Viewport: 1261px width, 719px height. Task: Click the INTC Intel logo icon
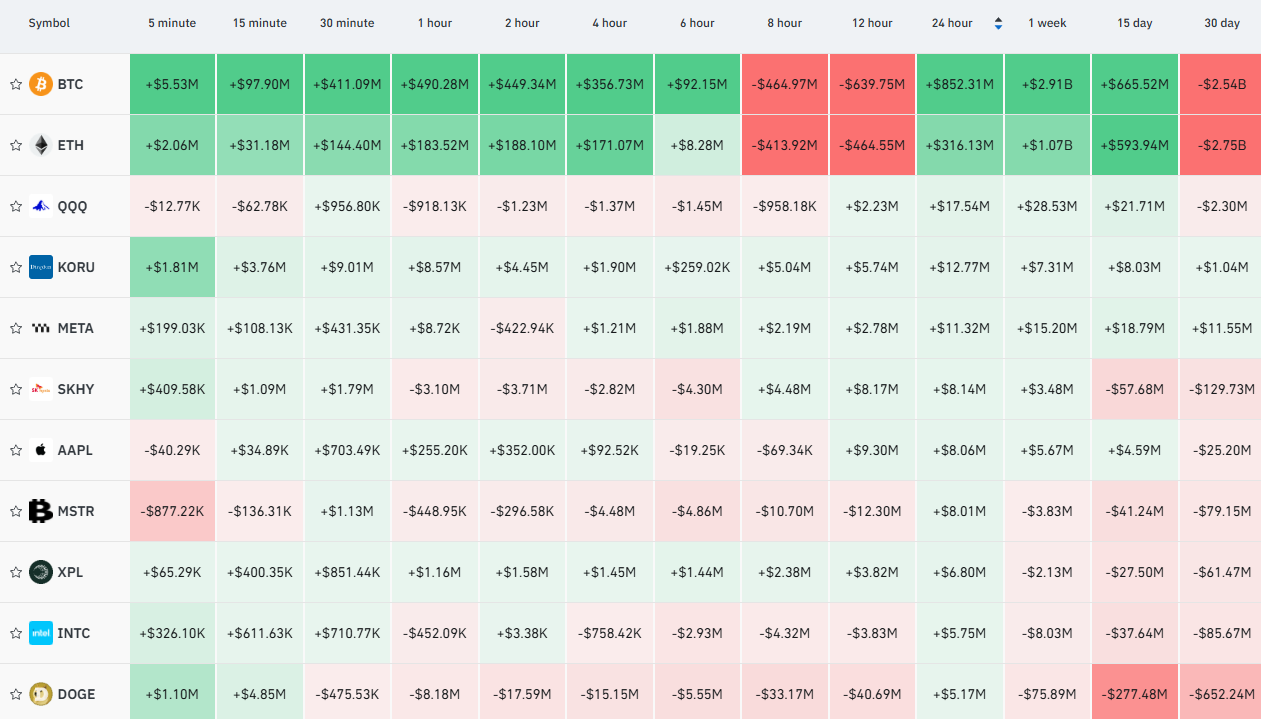(41, 633)
